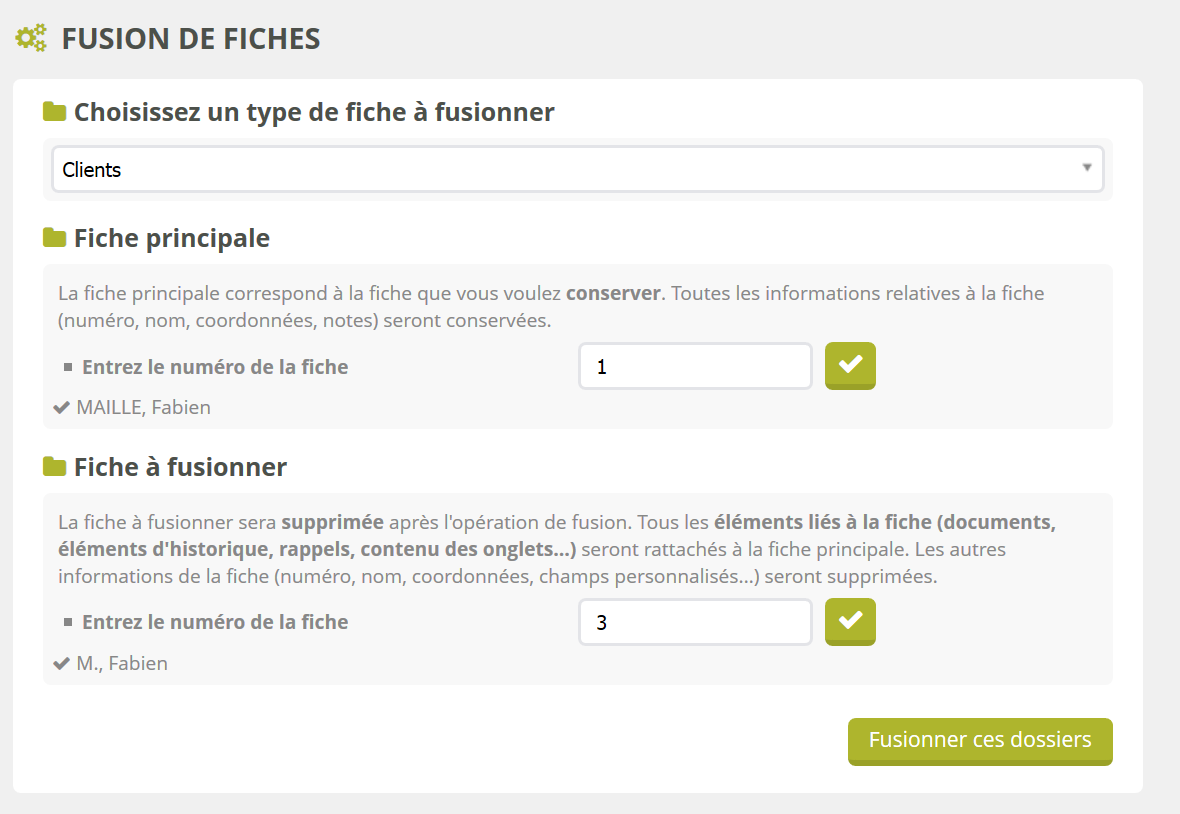Click the "M., Fabien" record name
The width and height of the screenshot is (1180, 814).
pos(122,663)
